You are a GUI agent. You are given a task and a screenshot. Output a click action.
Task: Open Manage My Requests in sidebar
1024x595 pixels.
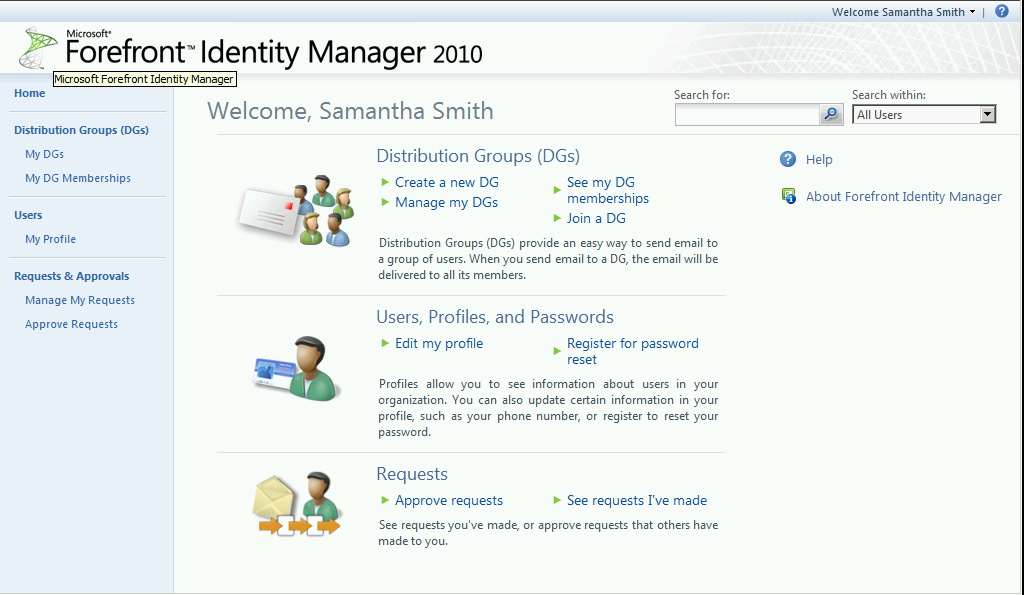point(80,300)
